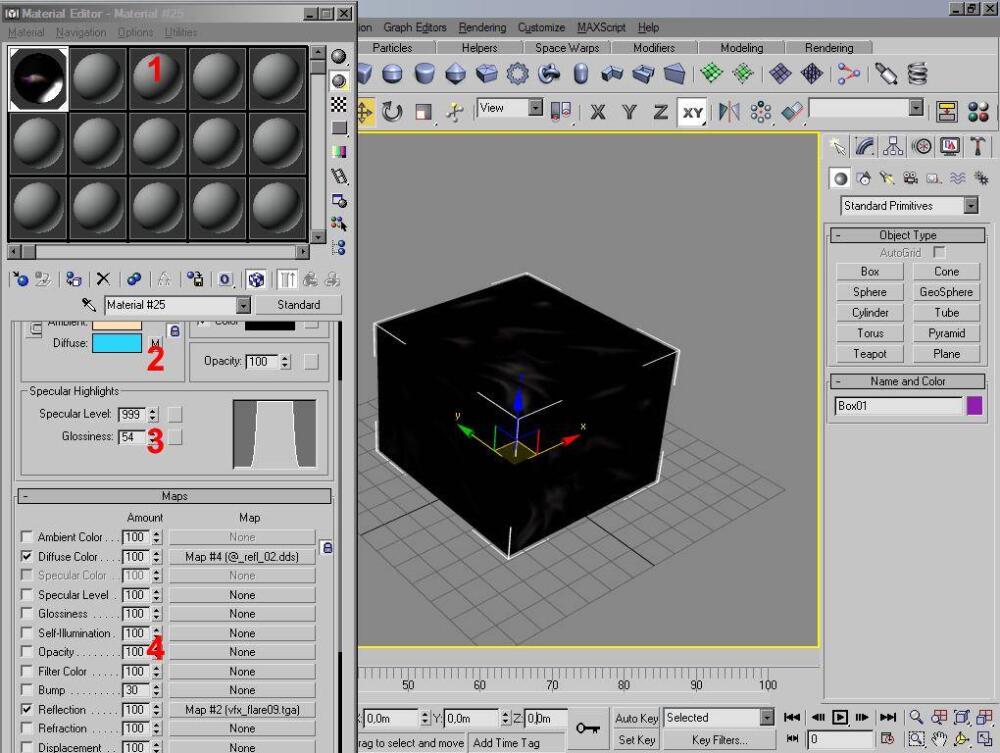Open the Modify command panel tab
The image size is (1000, 753).
(864, 147)
